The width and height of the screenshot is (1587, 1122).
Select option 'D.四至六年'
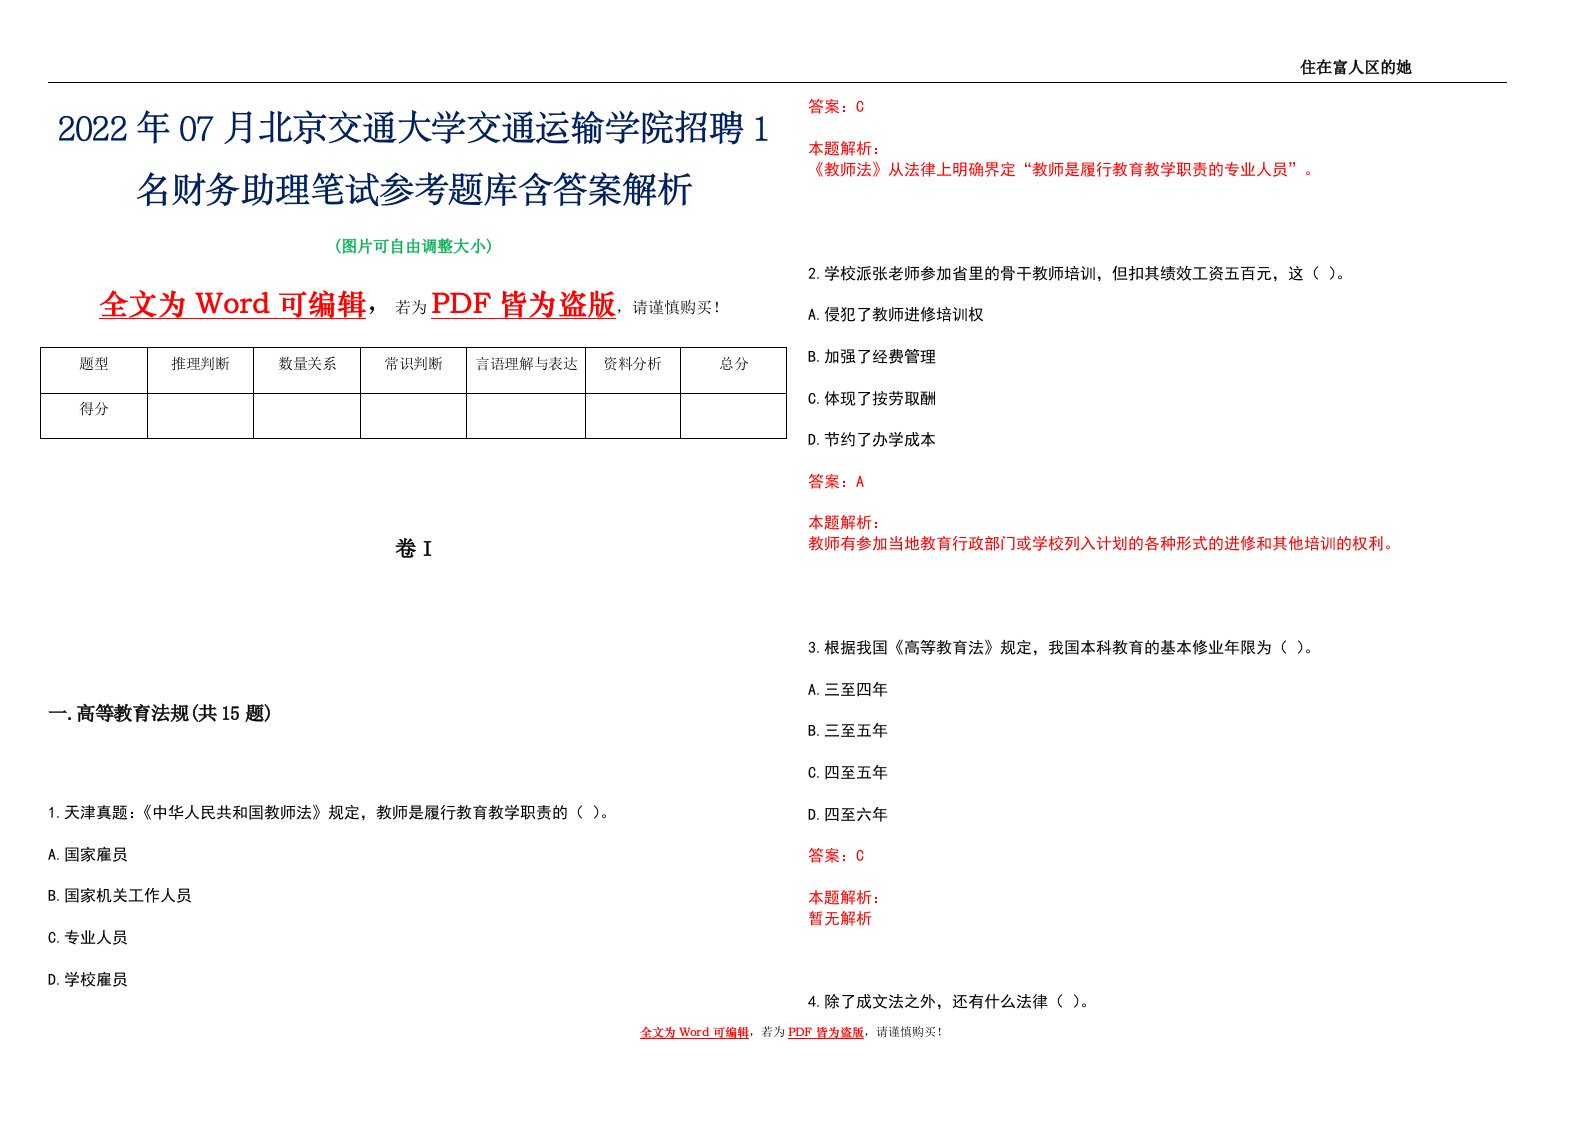click(x=848, y=815)
